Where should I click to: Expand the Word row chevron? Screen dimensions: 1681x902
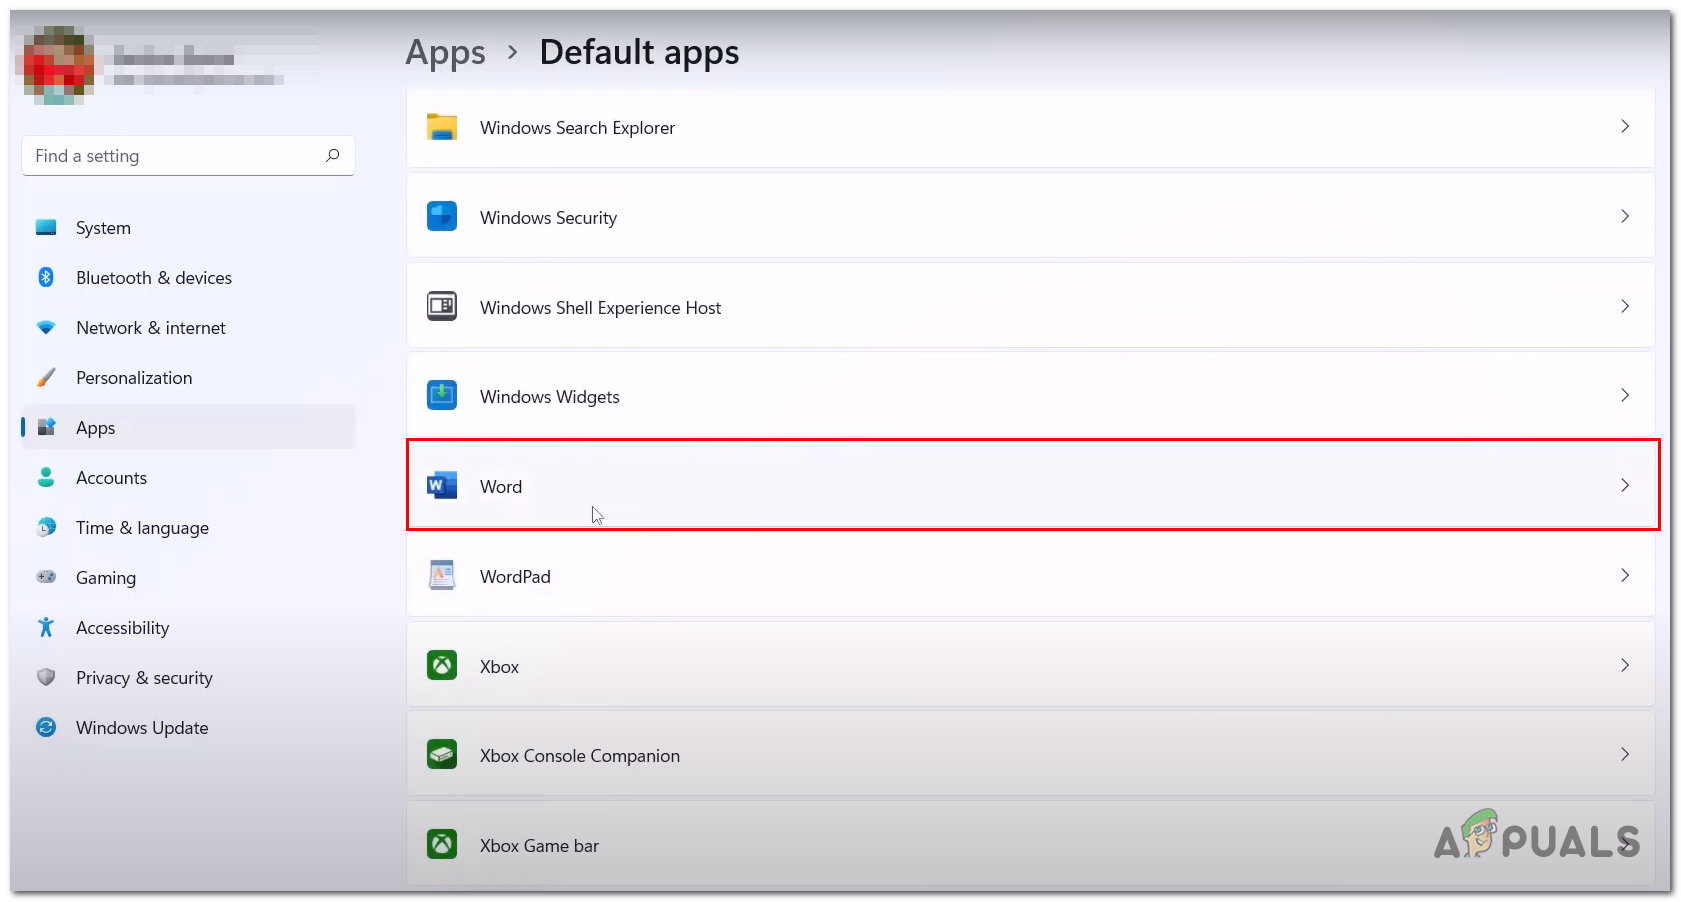click(x=1624, y=486)
